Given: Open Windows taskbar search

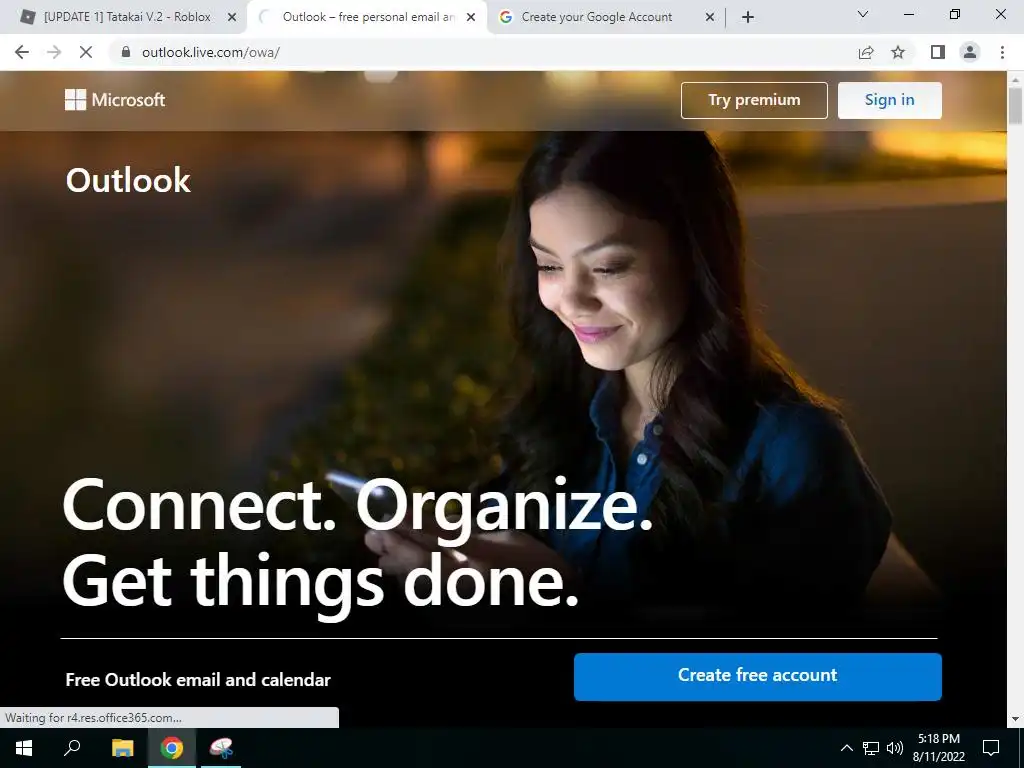Looking at the screenshot, I should pos(72,748).
